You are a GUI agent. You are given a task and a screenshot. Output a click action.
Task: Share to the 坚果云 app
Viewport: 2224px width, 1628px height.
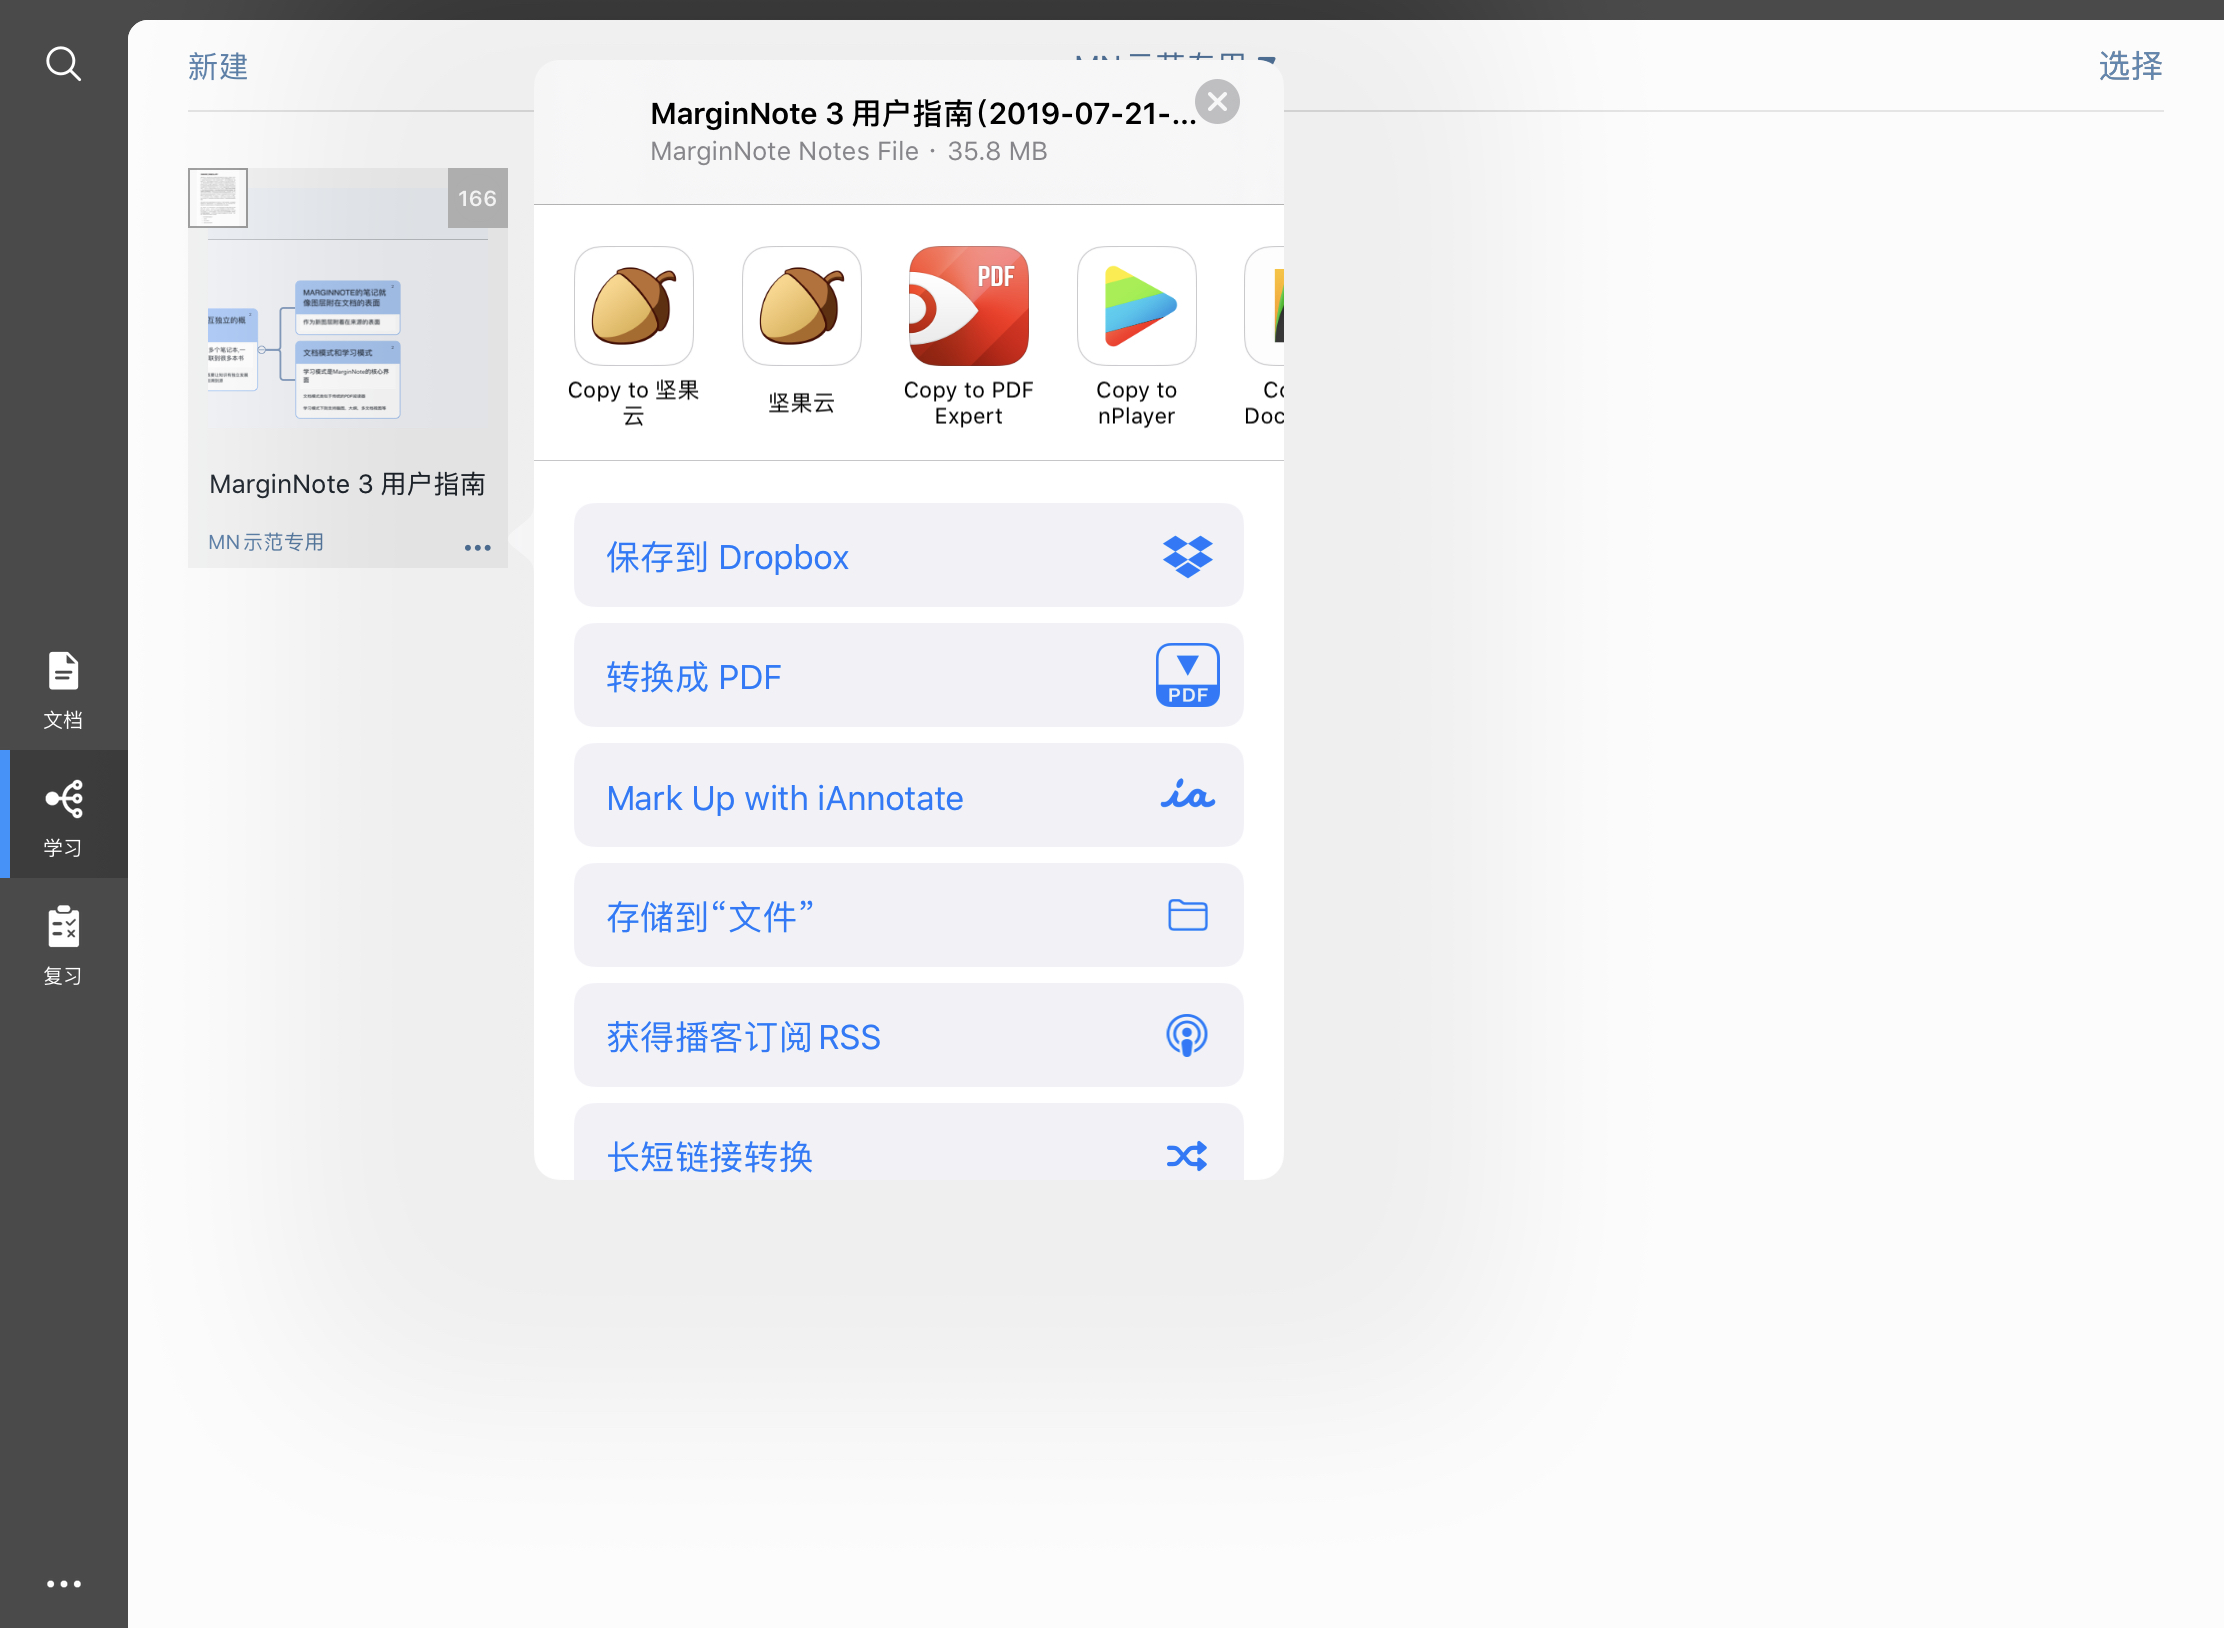click(x=802, y=306)
